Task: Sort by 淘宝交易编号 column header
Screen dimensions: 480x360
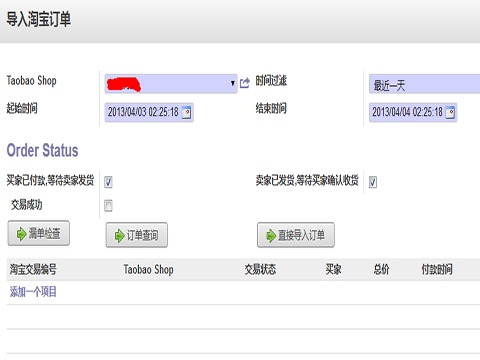Action: click(33, 269)
